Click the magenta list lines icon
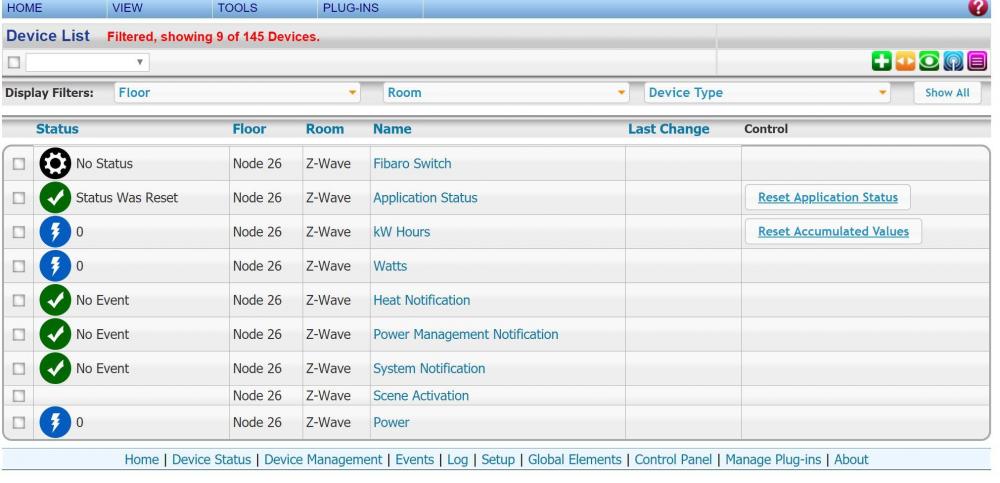The height and width of the screenshot is (483, 1000). coord(964,62)
